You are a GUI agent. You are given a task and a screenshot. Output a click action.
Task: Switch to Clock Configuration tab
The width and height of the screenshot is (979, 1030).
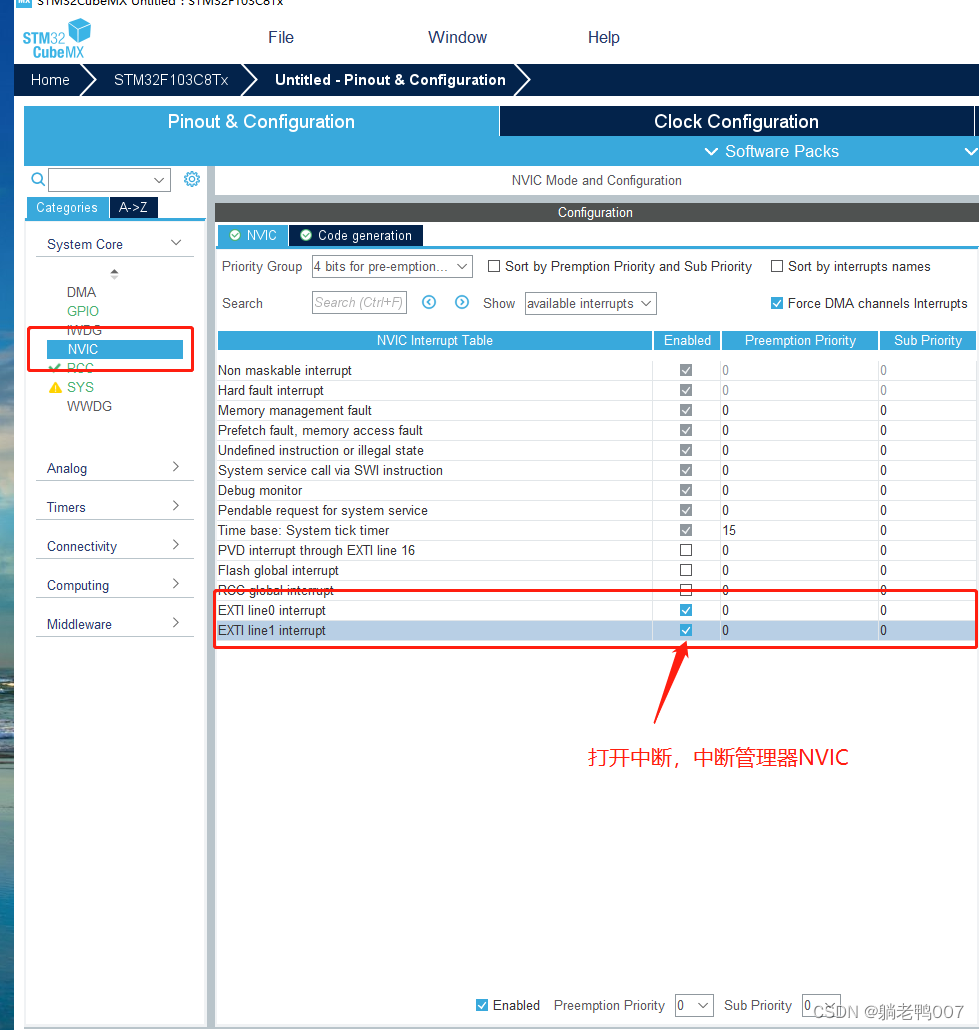coord(736,122)
